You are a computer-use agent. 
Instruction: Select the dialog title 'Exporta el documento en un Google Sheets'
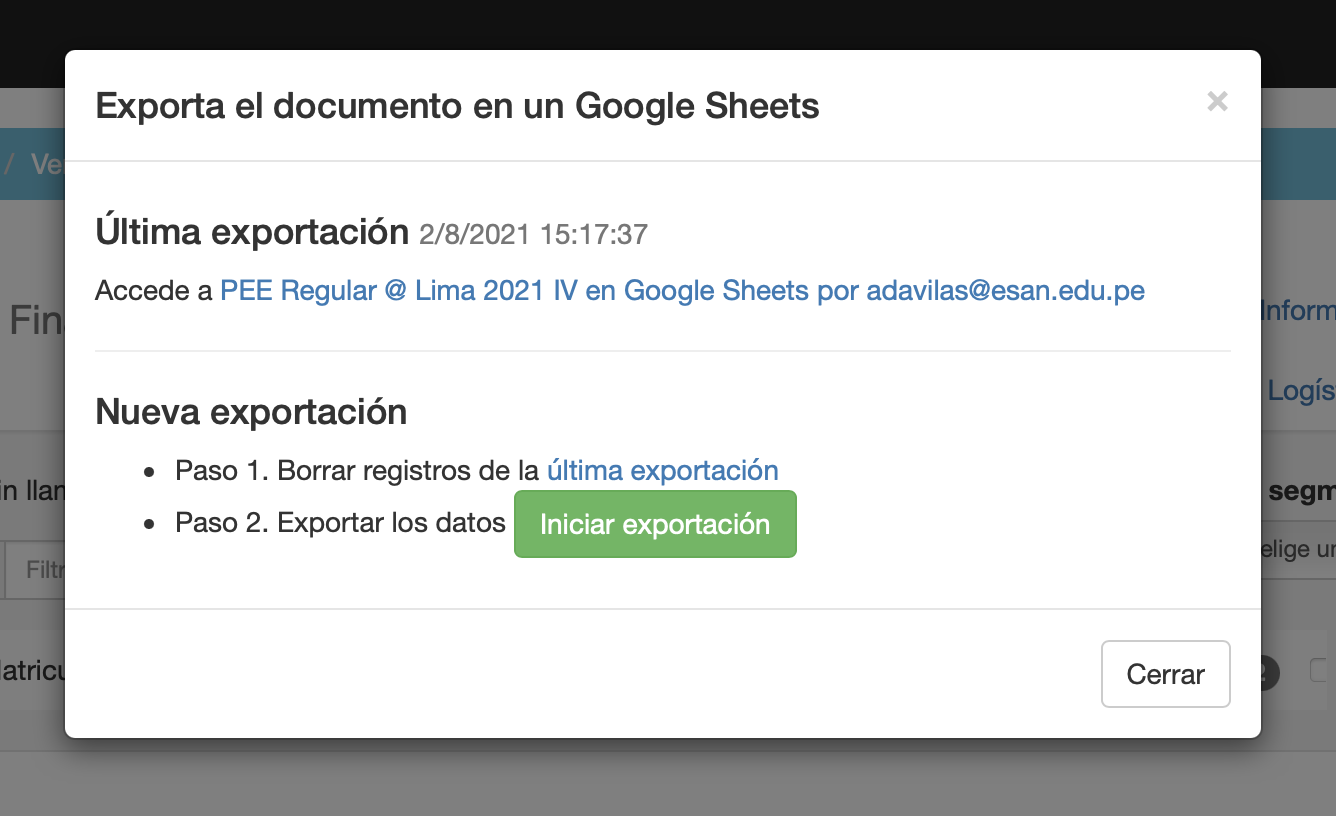coord(457,105)
